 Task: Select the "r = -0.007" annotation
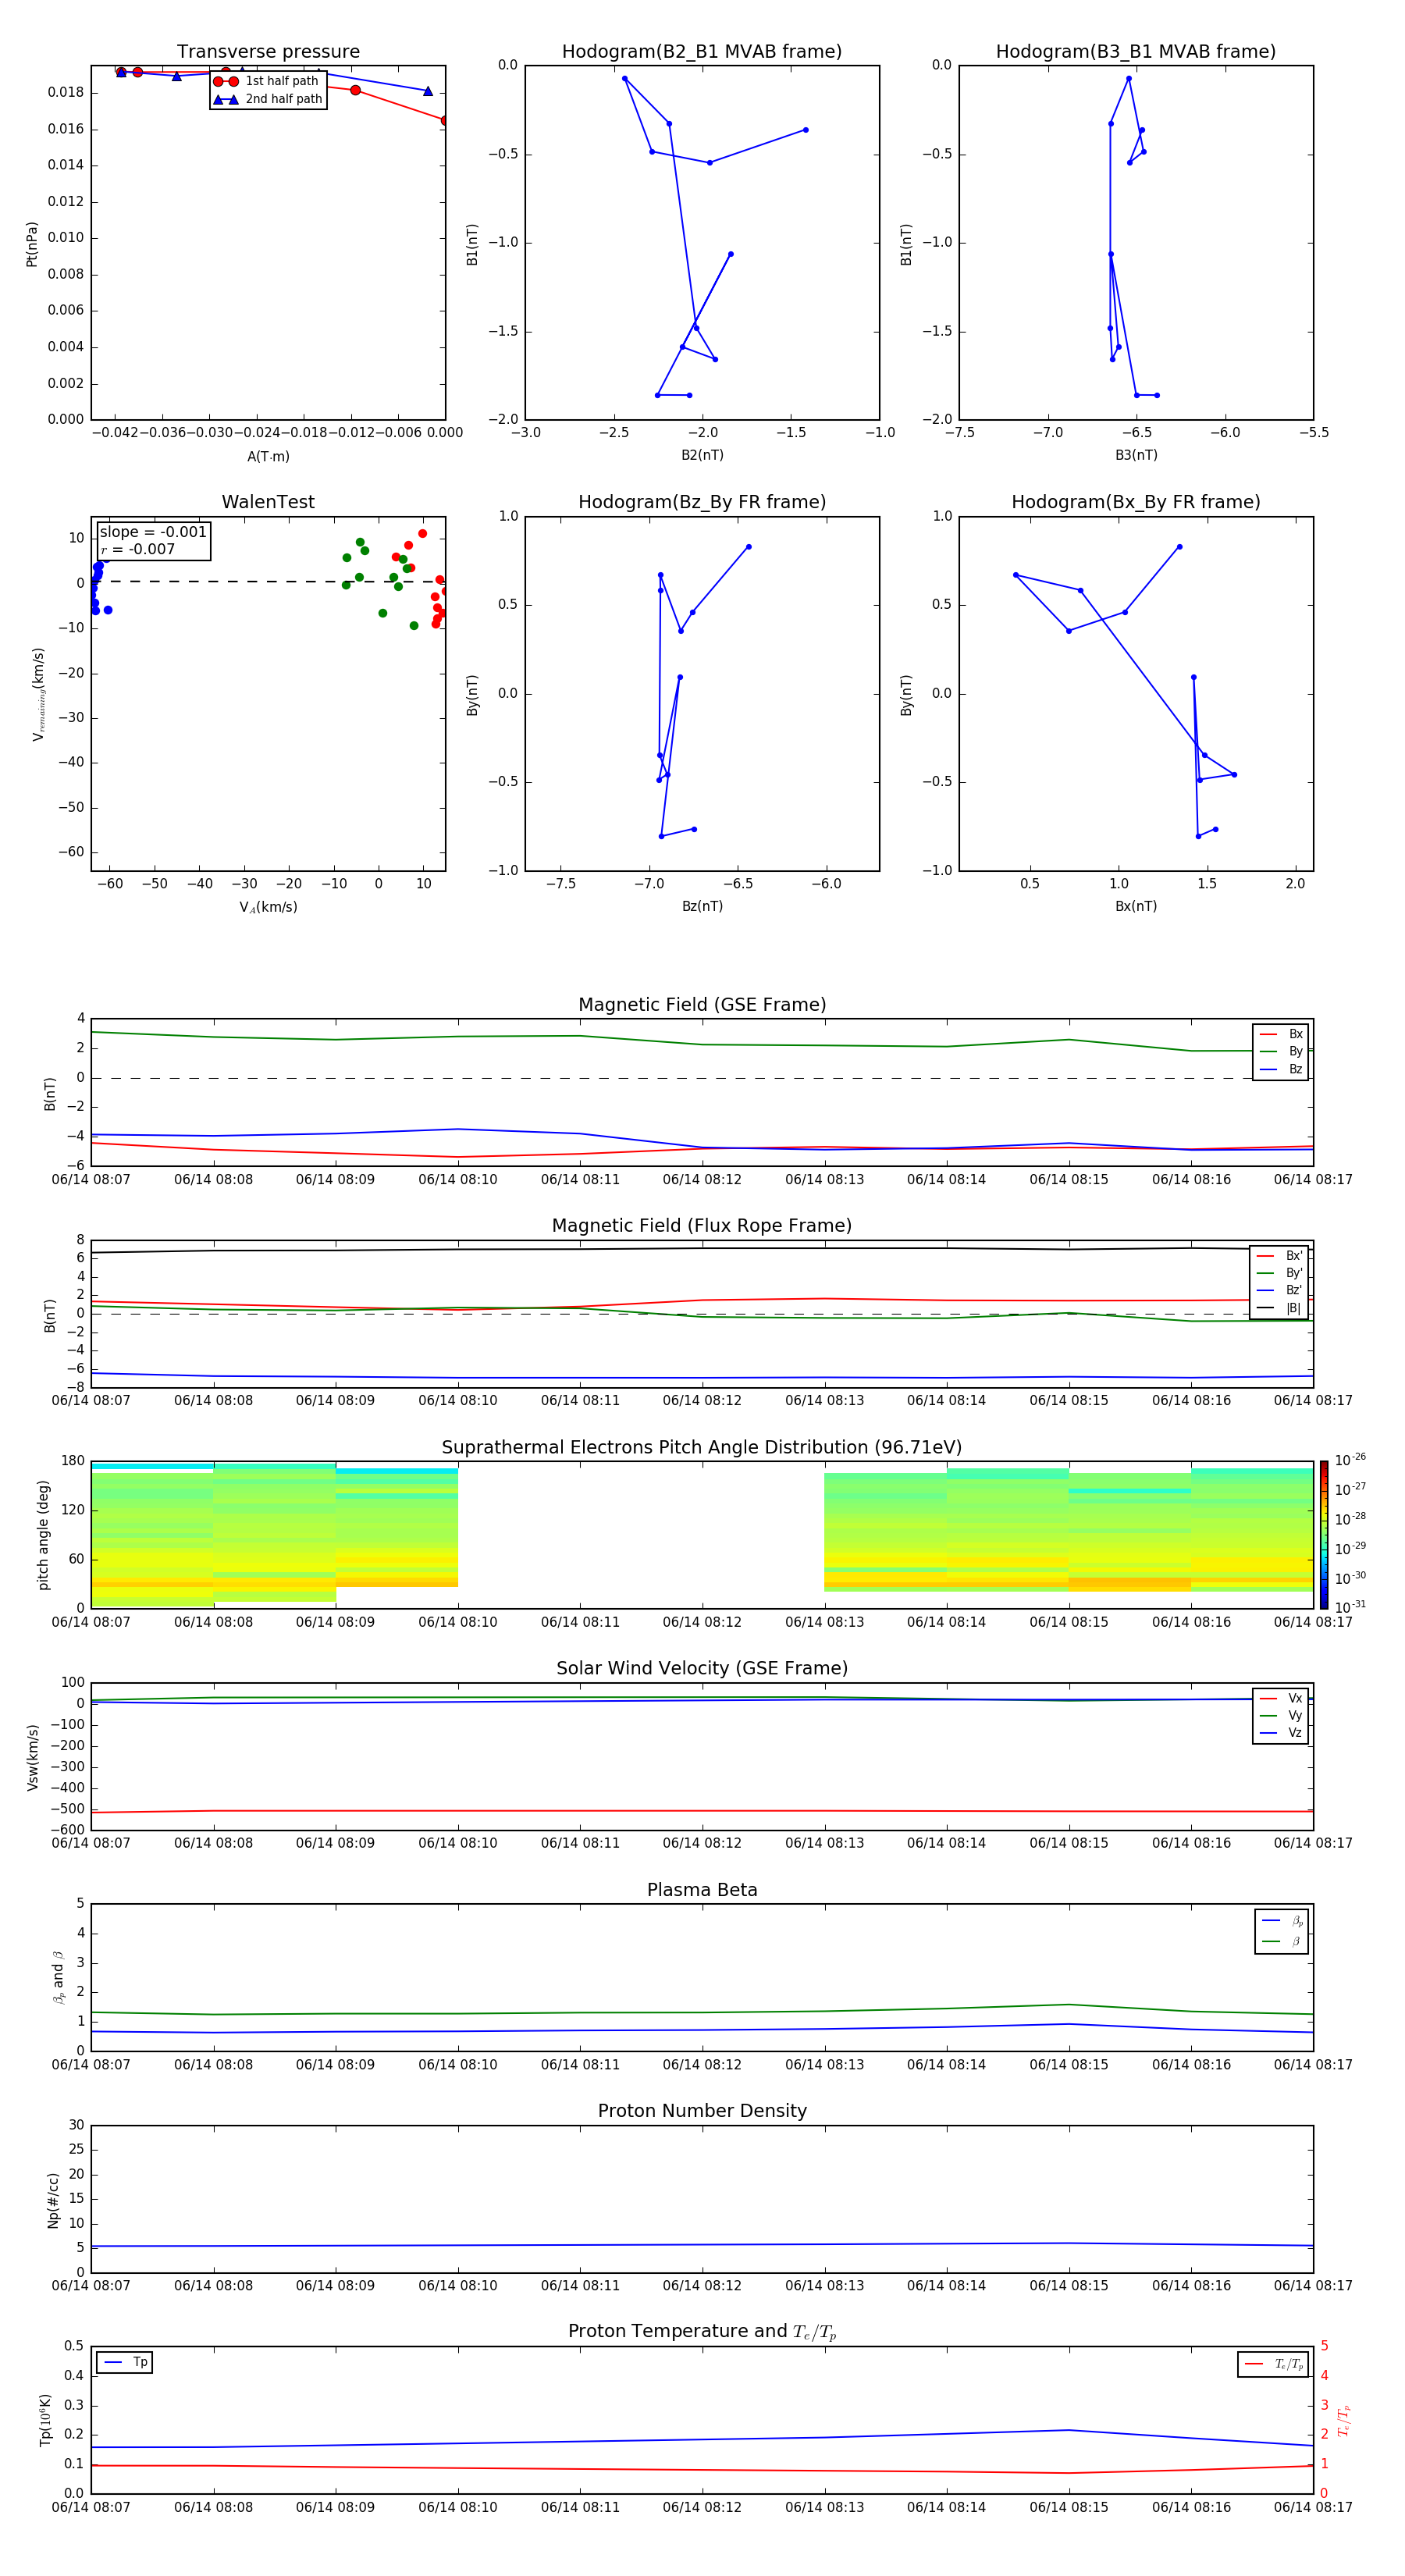[x=138, y=549]
